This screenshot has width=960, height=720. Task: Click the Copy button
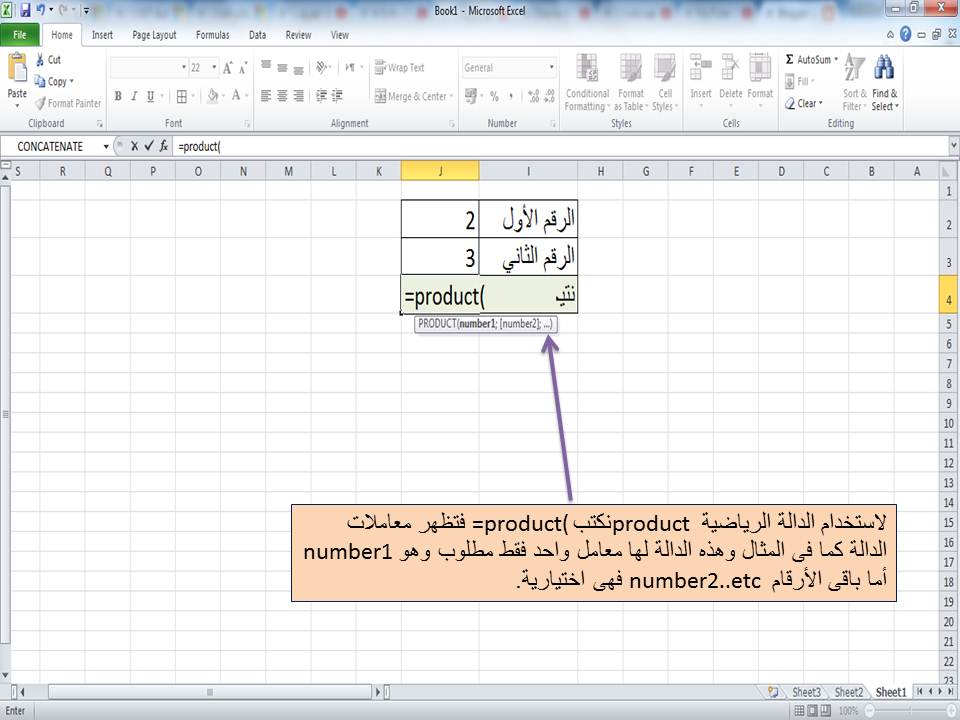54,81
